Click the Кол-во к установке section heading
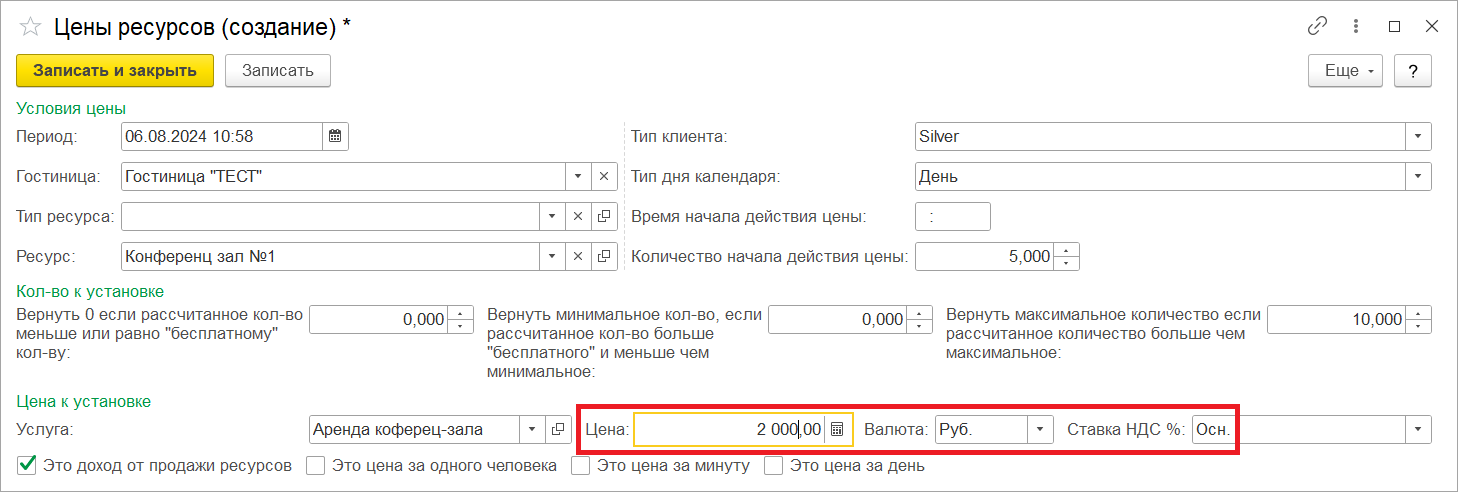The height and width of the screenshot is (492, 1458). click(90, 291)
